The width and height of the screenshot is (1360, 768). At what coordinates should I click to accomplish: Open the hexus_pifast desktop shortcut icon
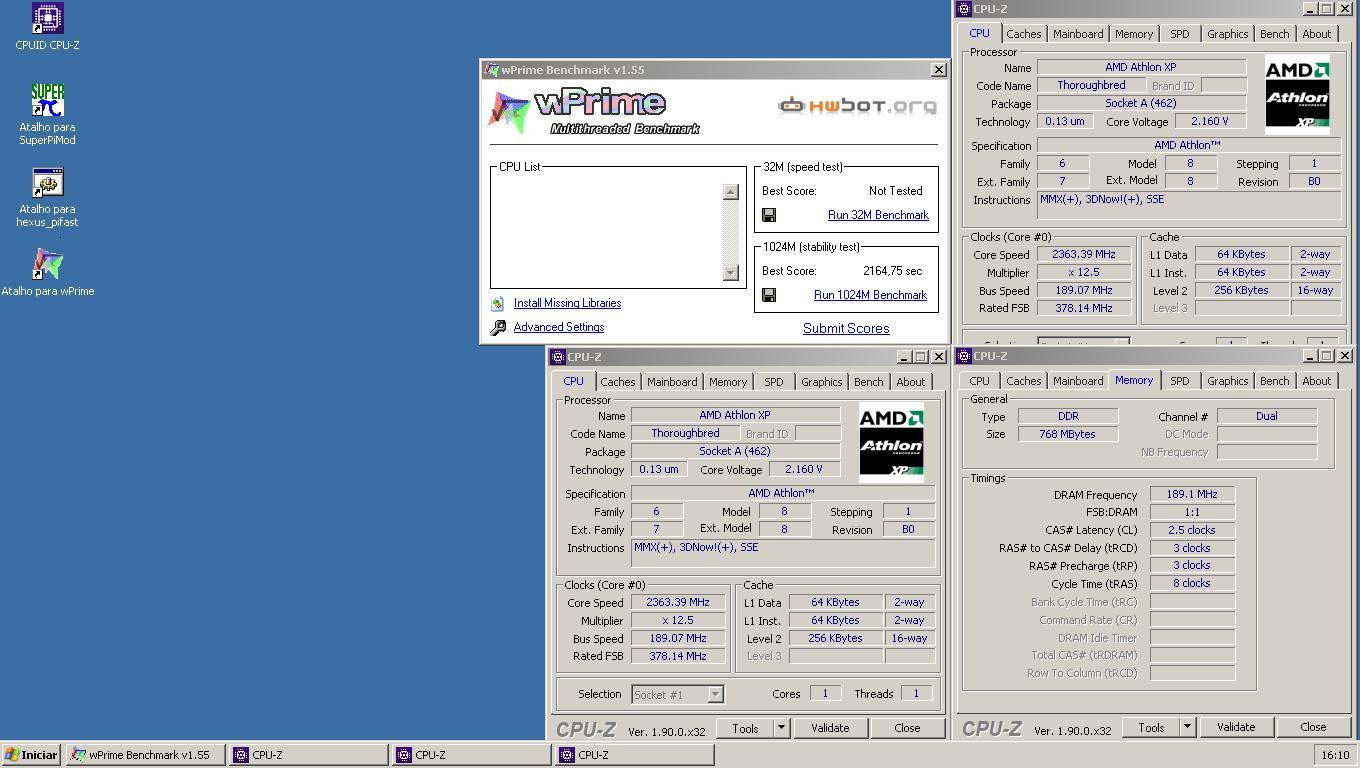47,182
